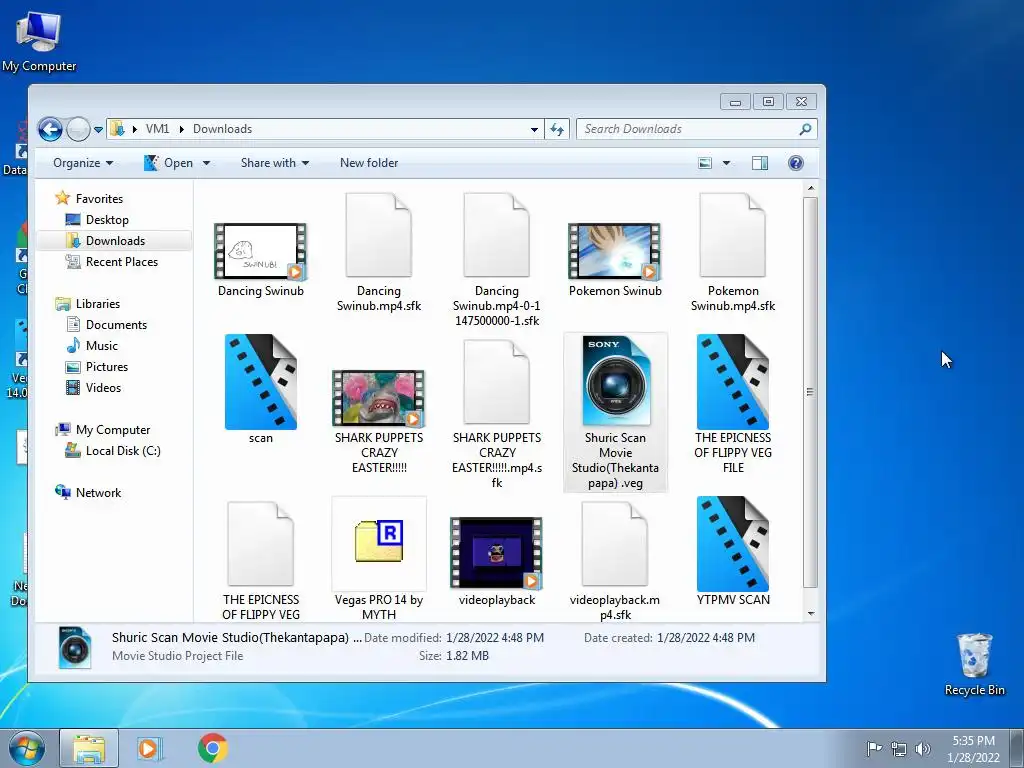This screenshot has width=1024, height=768.
Task: Launch Windows Media Player from taskbar
Action: click(x=150, y=748)
